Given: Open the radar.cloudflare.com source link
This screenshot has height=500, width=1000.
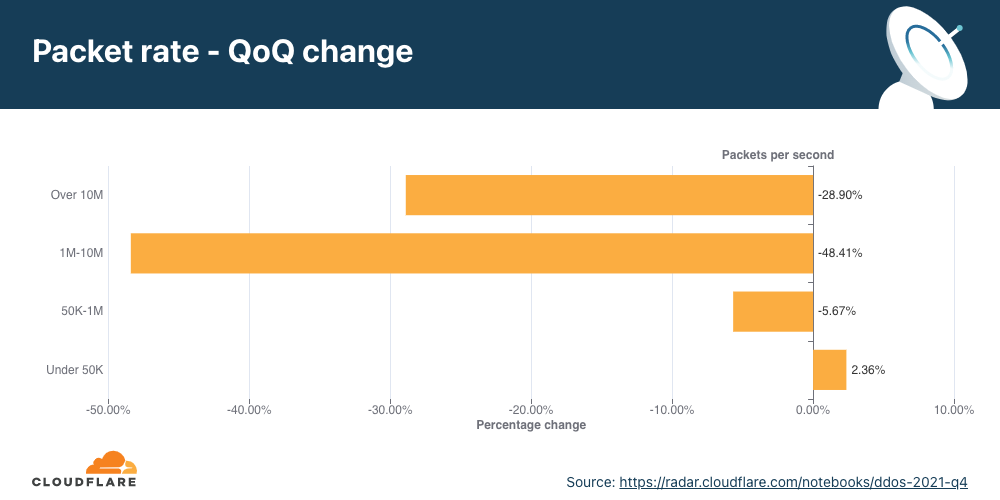Looking at the screenshot, I should point(794,482).
